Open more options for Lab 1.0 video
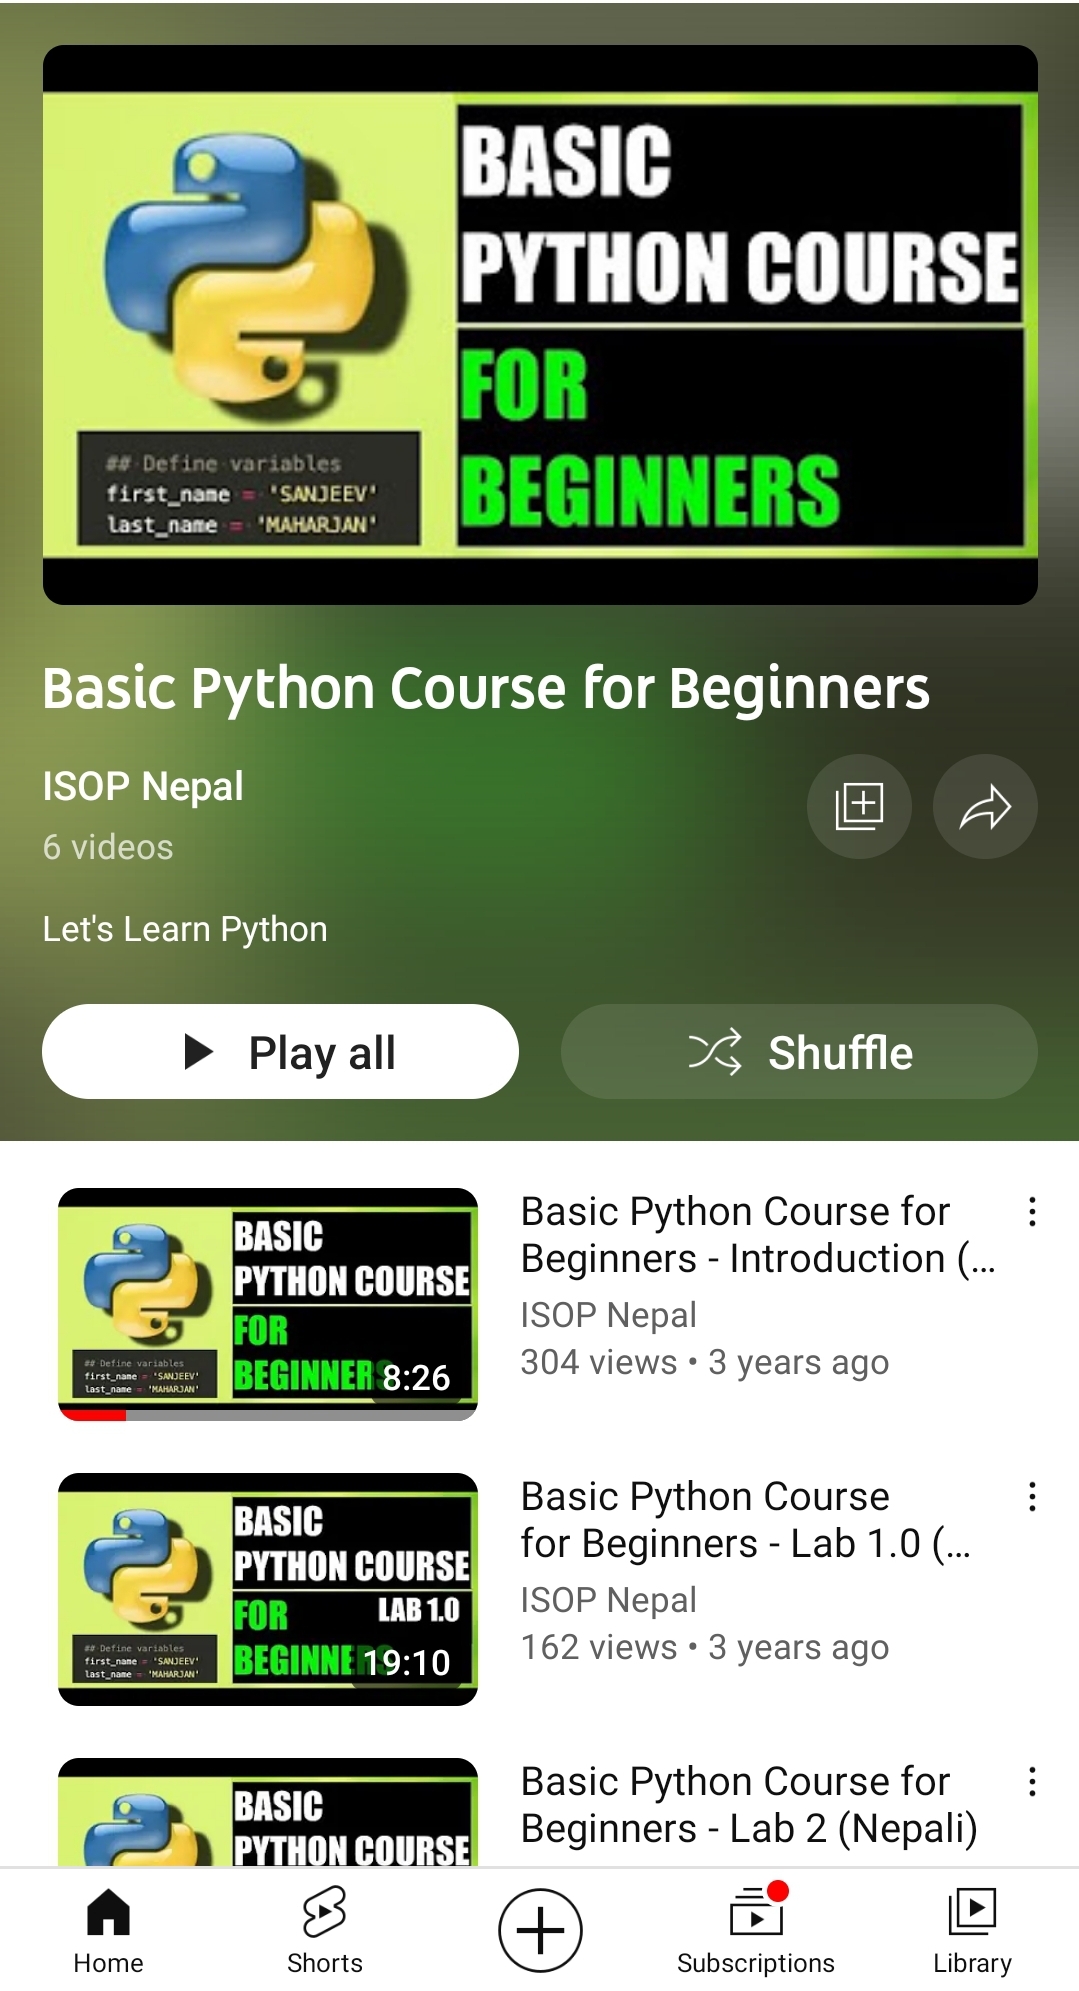The image size is (1079, 1991). tap(1032, 1497)
